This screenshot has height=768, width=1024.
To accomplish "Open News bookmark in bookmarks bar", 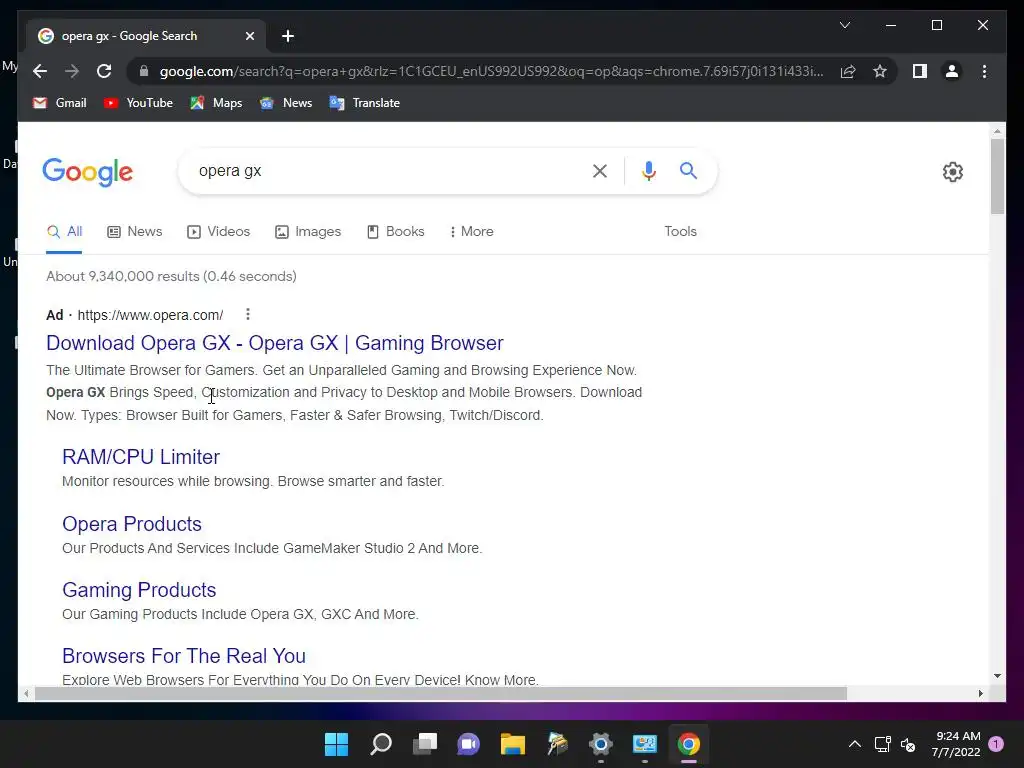I will point(285,103).
